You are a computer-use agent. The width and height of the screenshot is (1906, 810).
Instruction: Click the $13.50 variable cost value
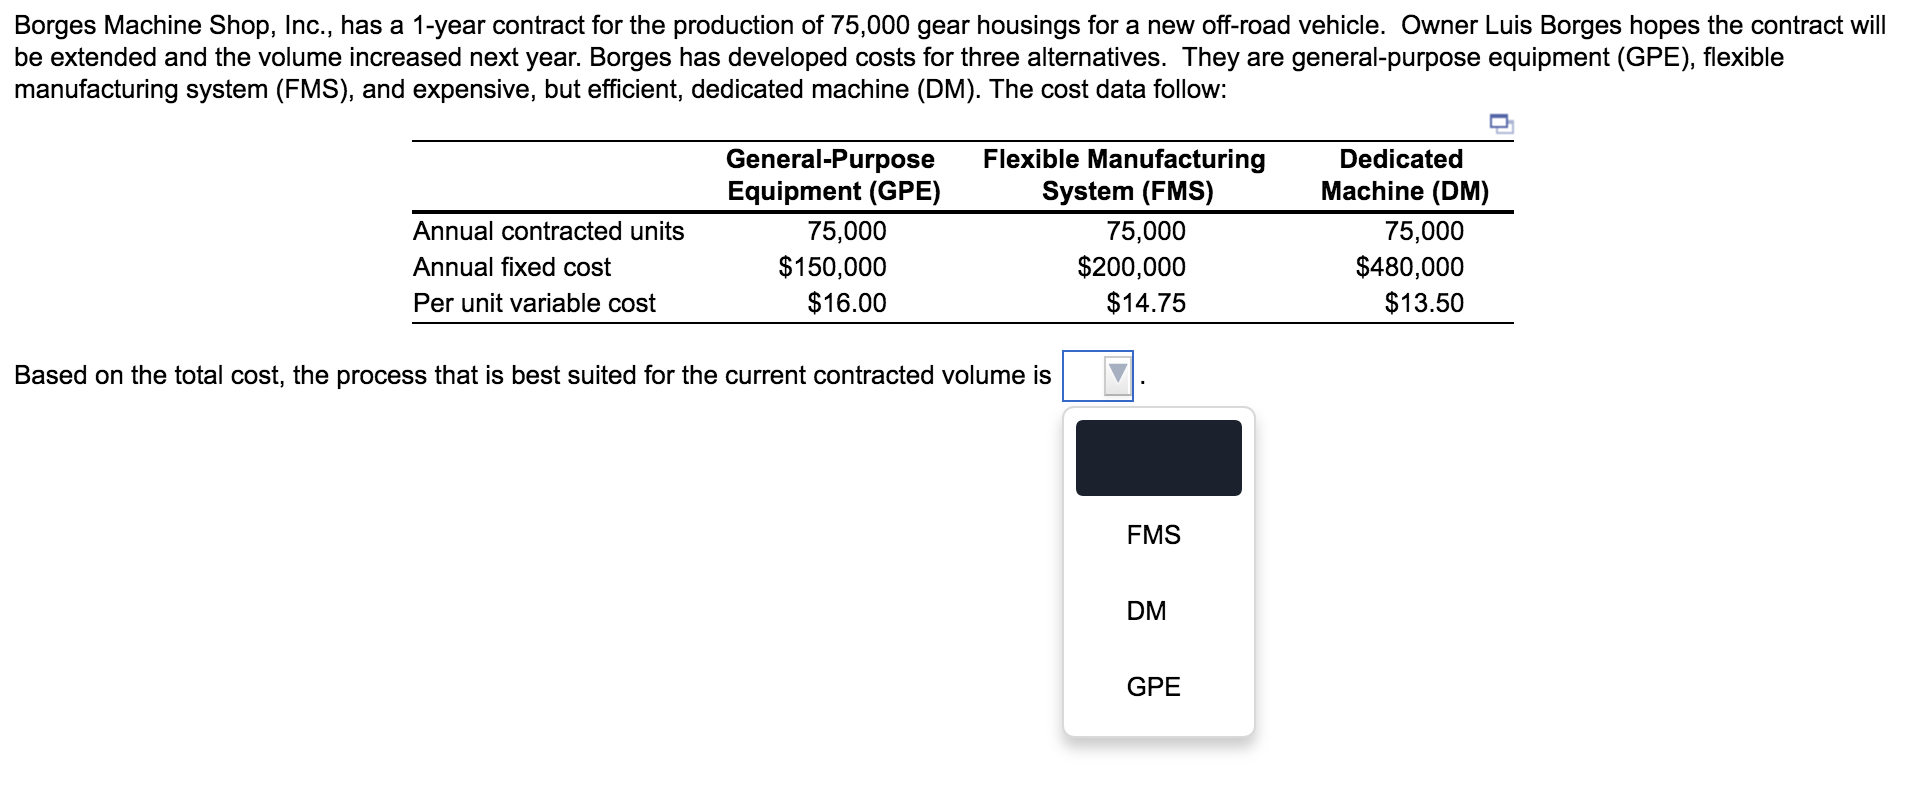point(1423,303)
